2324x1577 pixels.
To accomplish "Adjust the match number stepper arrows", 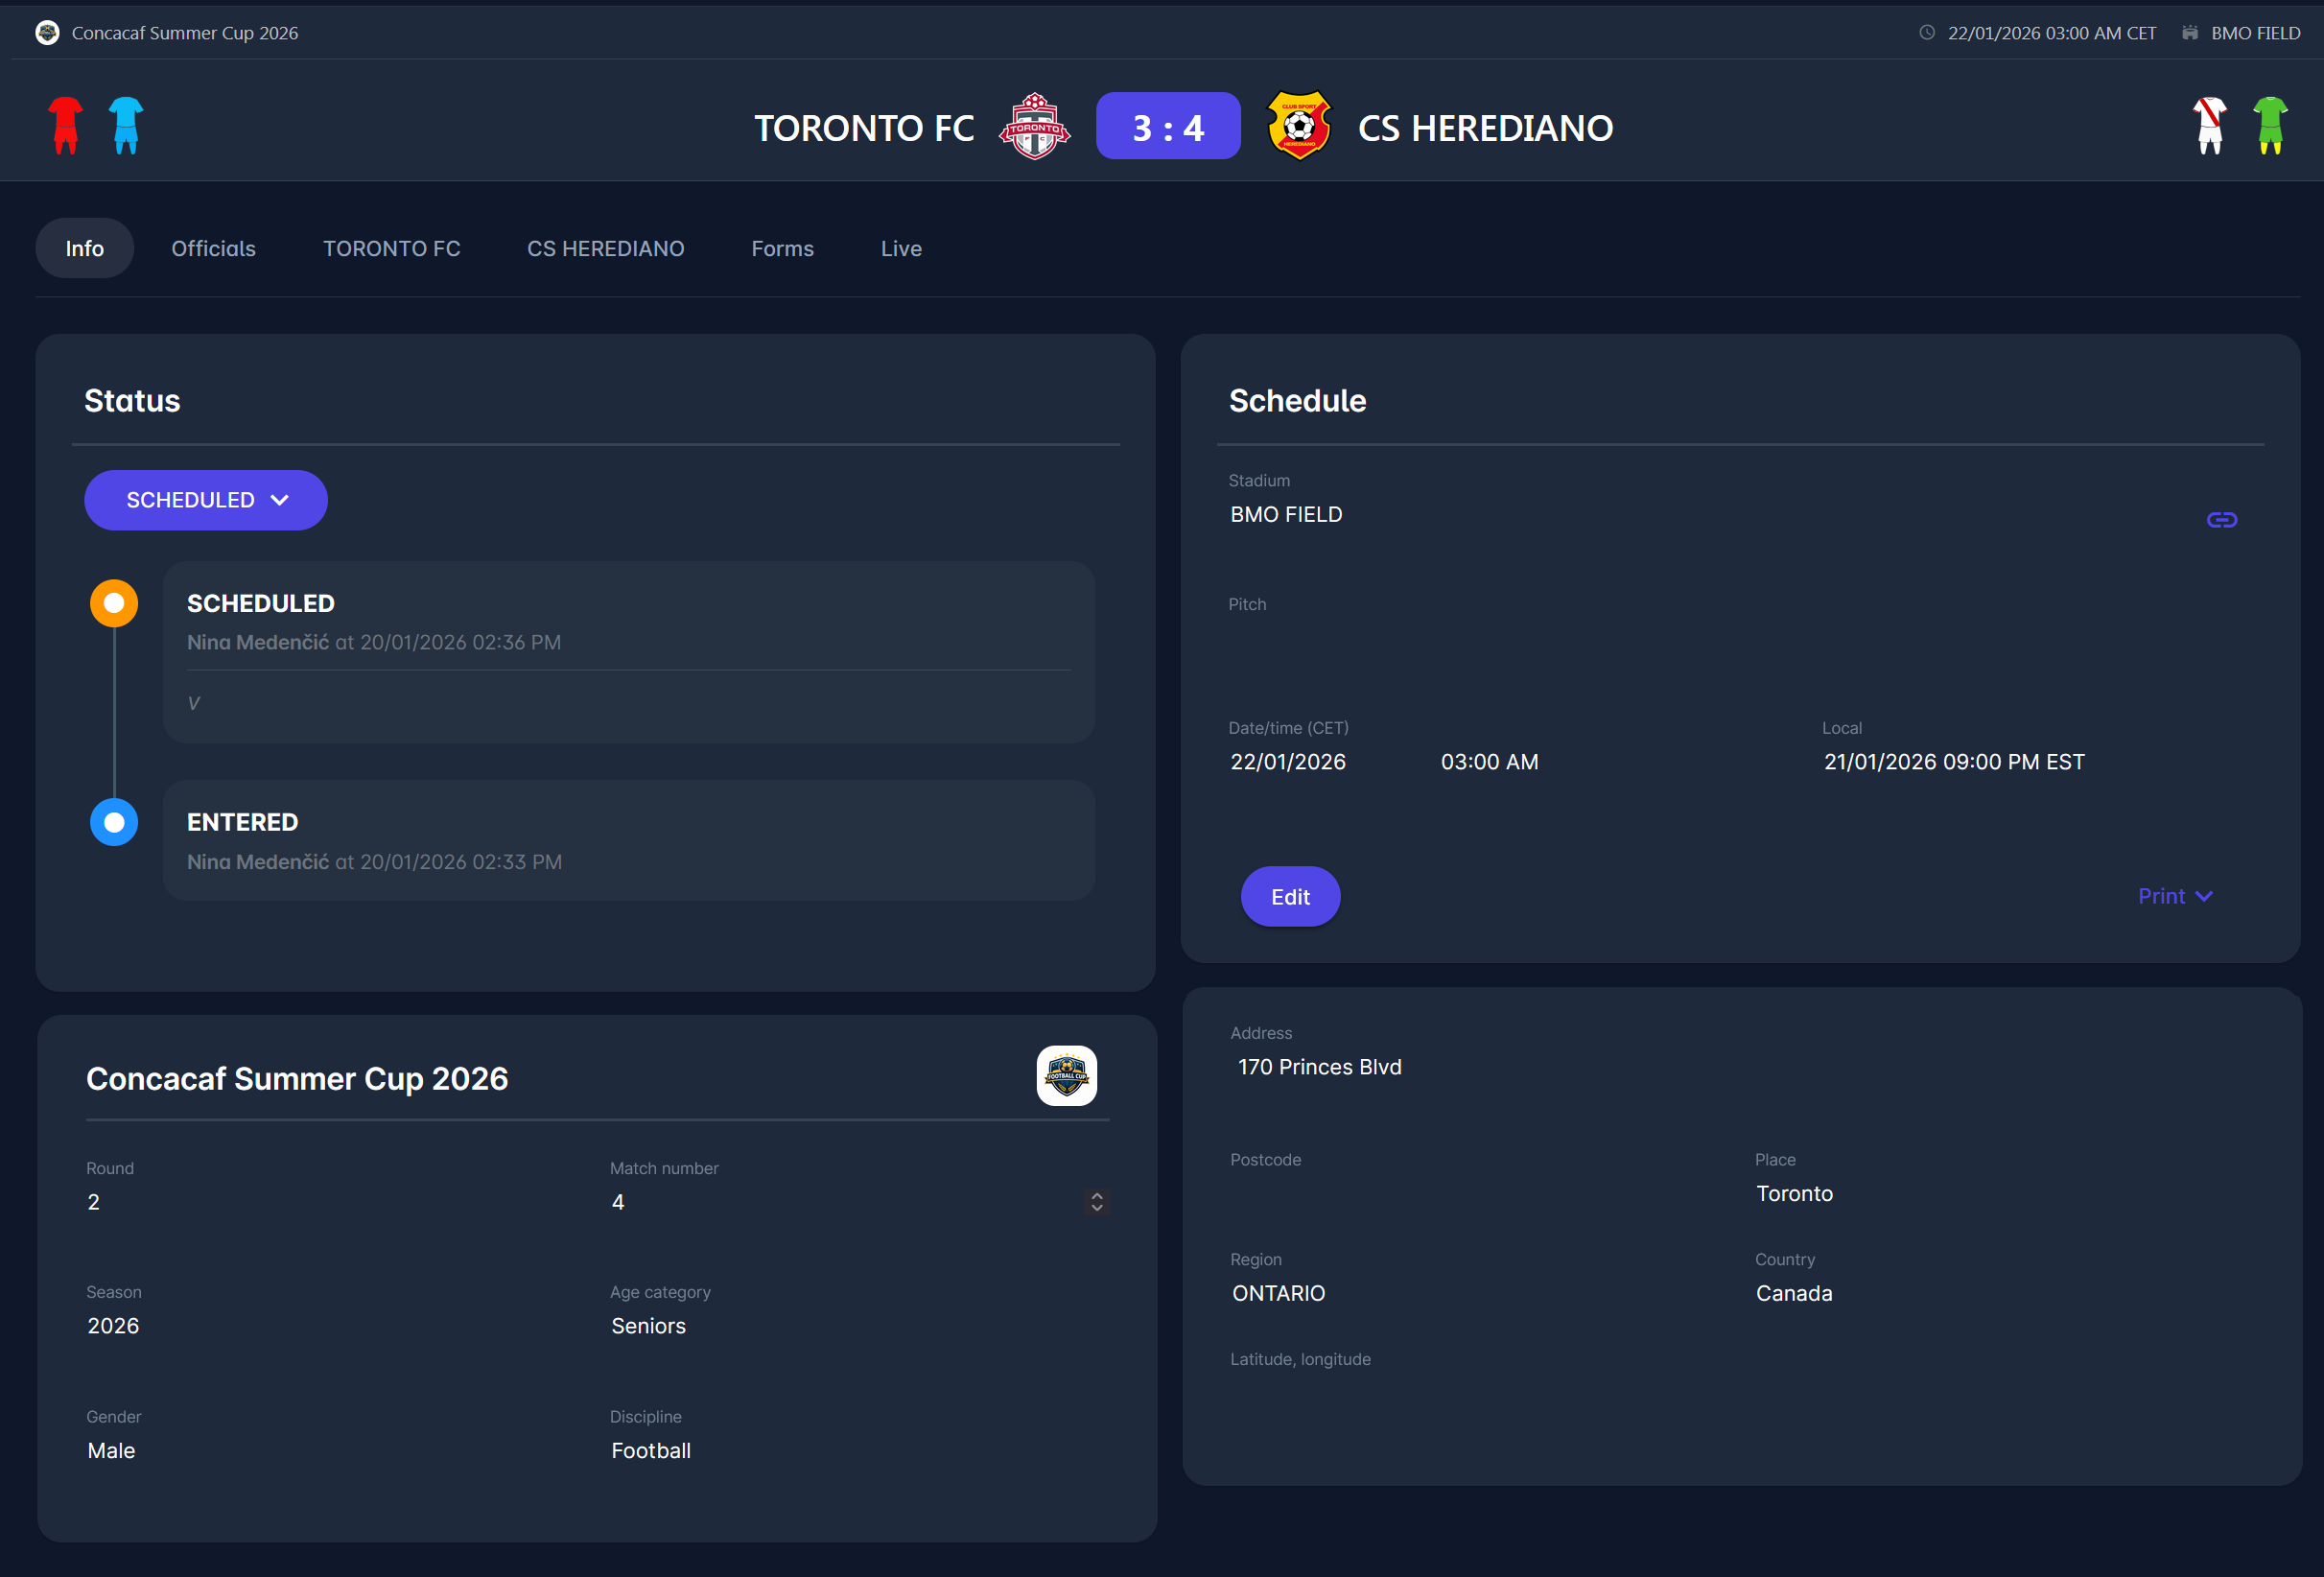I will 1097,1202.
